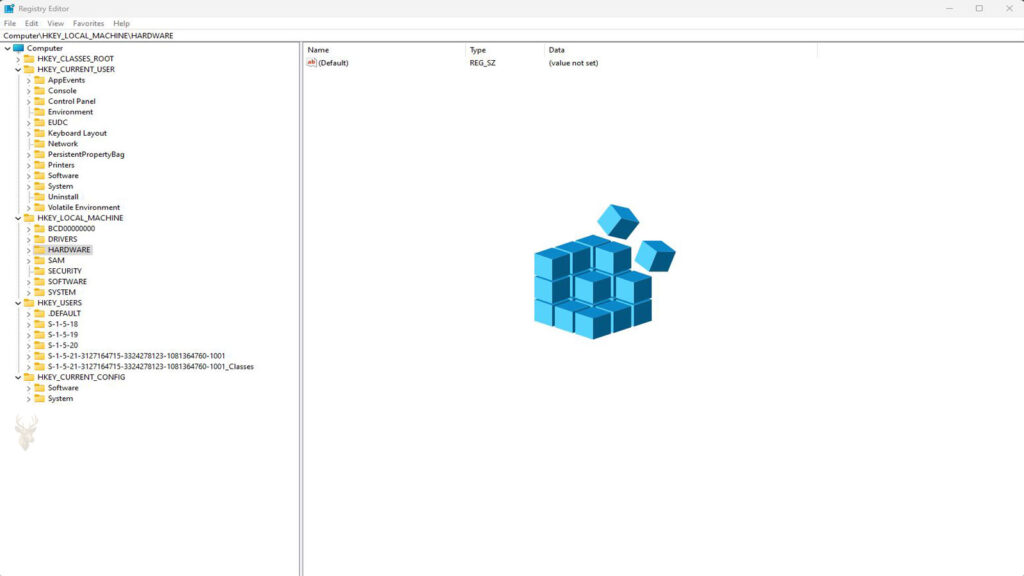Expand the SOFTWARE key under HKEY_LOCAL_MACHINE
1024x576 pixels.
[x=29, y=282]
